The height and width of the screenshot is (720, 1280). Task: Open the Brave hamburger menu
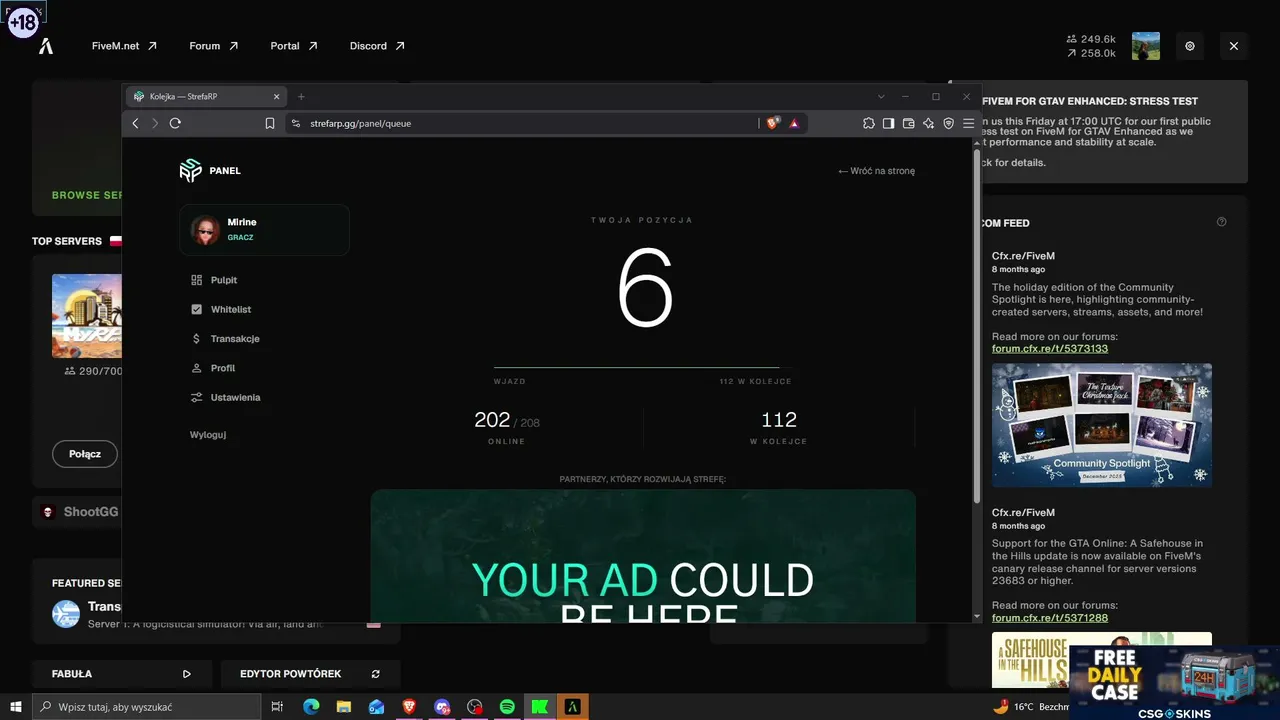(x=968, y=123)
